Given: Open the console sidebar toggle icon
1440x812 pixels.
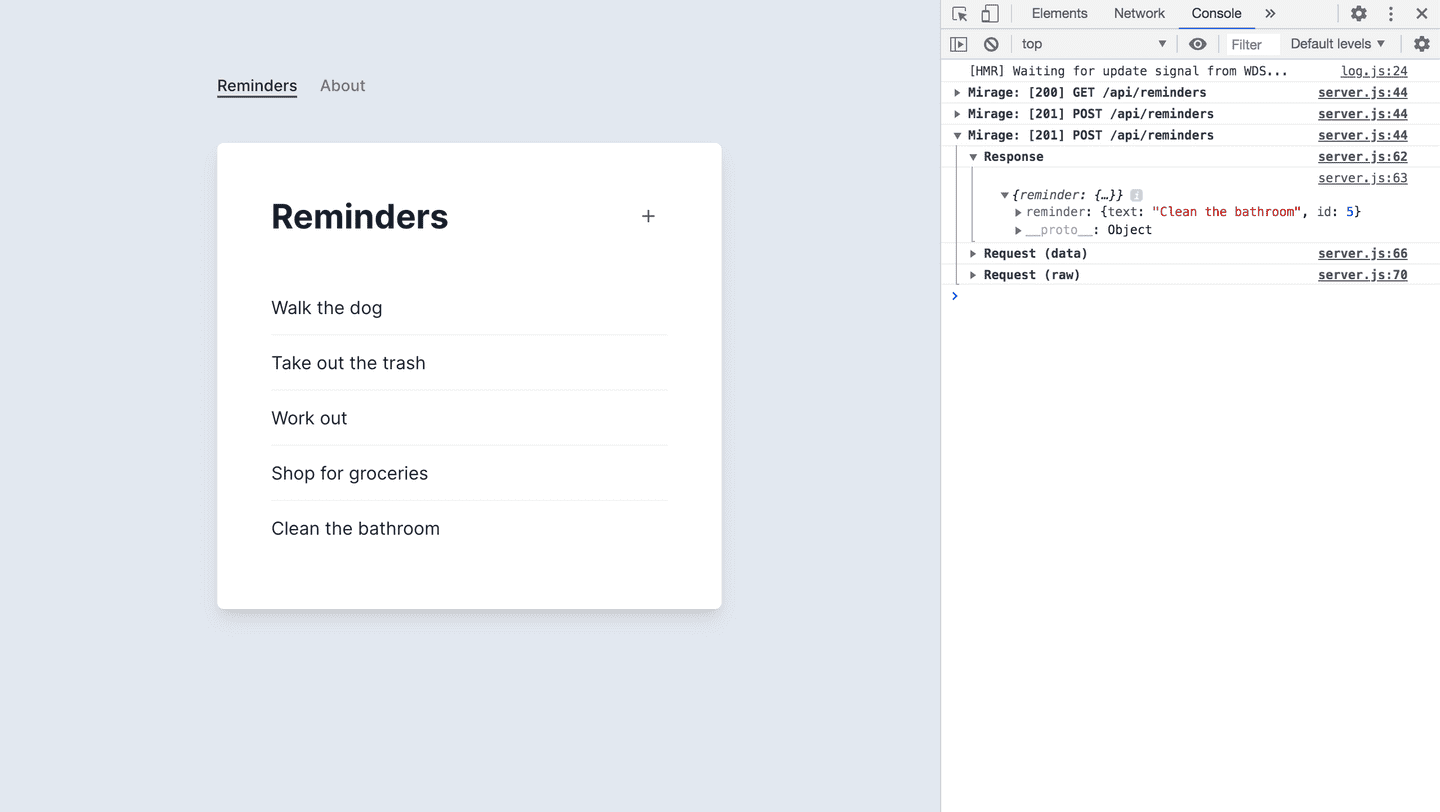Looking at the screenshot, I should point(958,43).
